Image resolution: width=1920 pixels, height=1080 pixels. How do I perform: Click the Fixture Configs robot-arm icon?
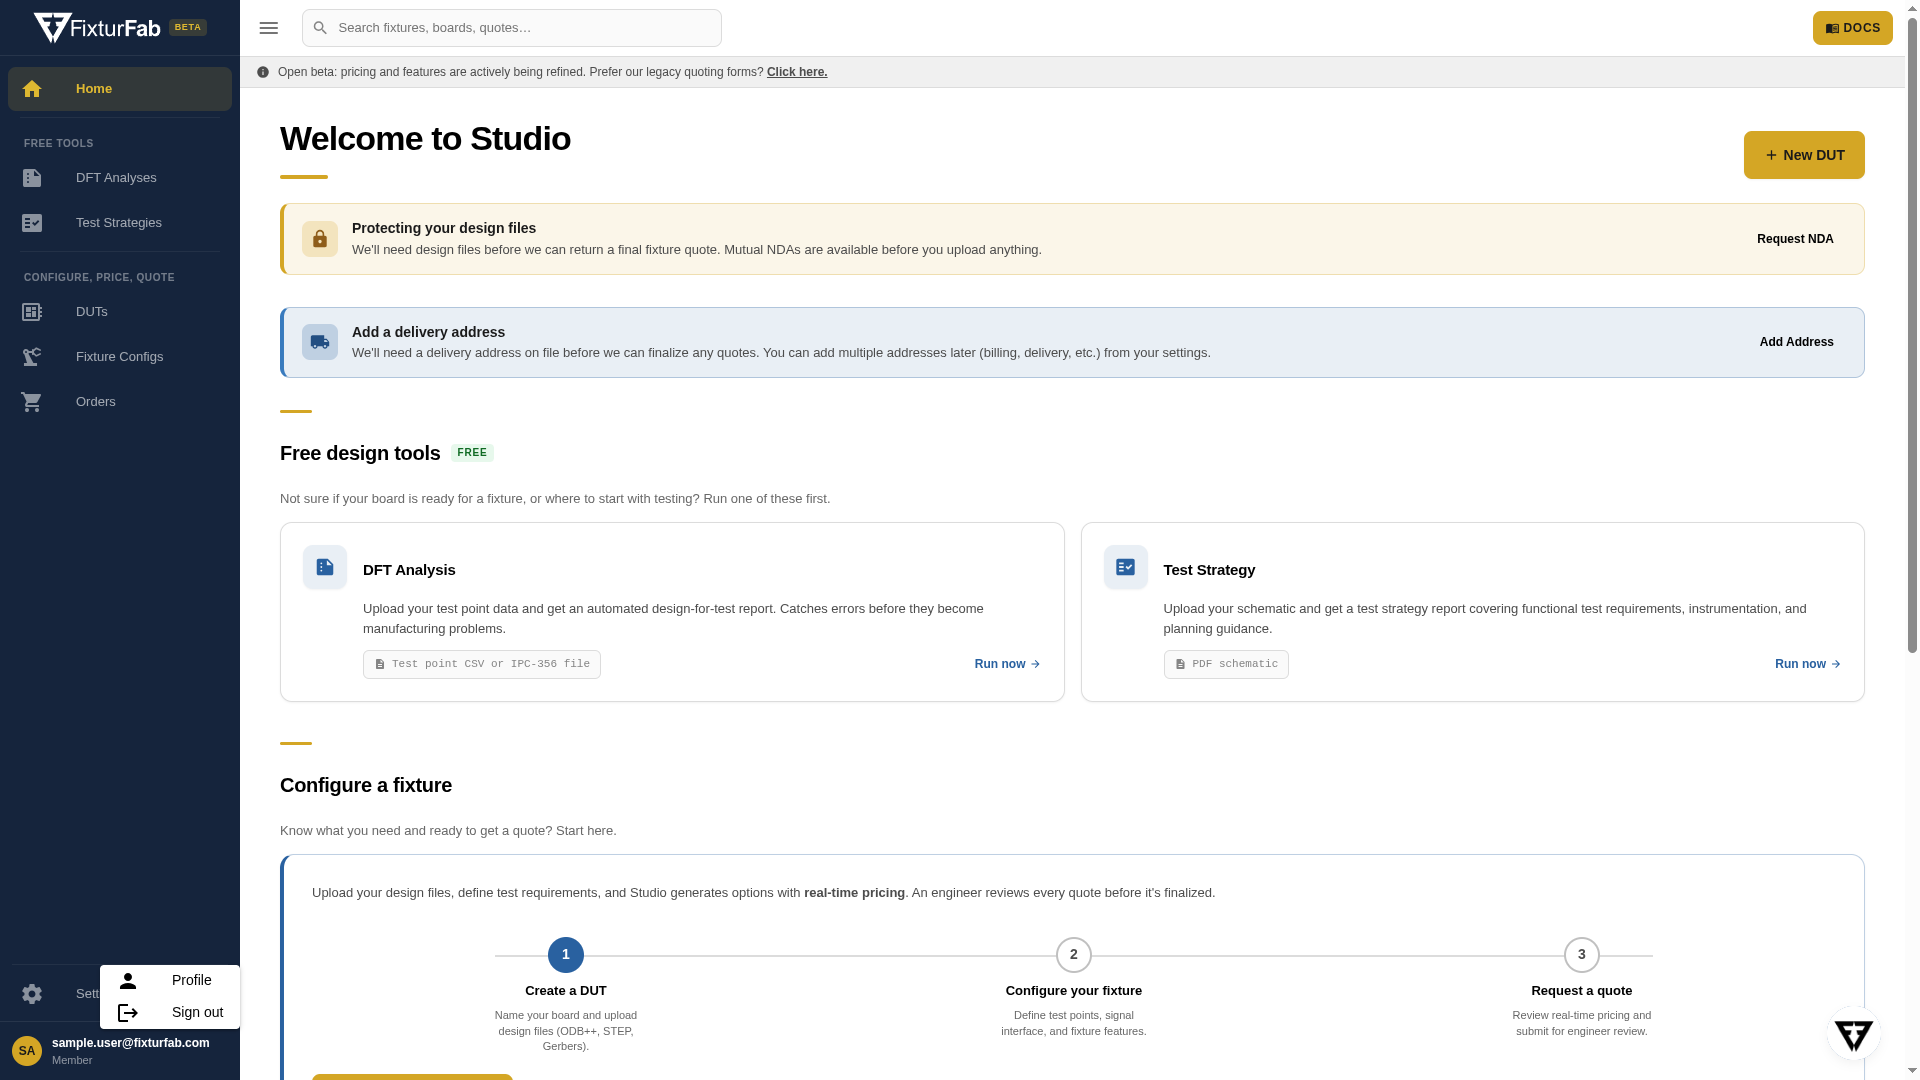click(32, 357)
